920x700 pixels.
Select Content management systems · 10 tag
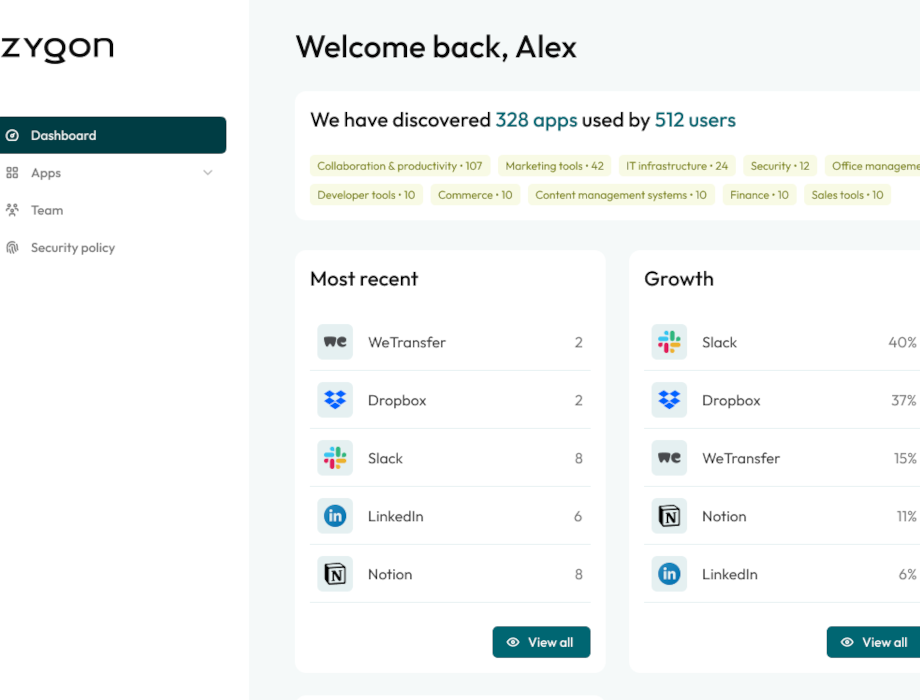coord(621,195)
